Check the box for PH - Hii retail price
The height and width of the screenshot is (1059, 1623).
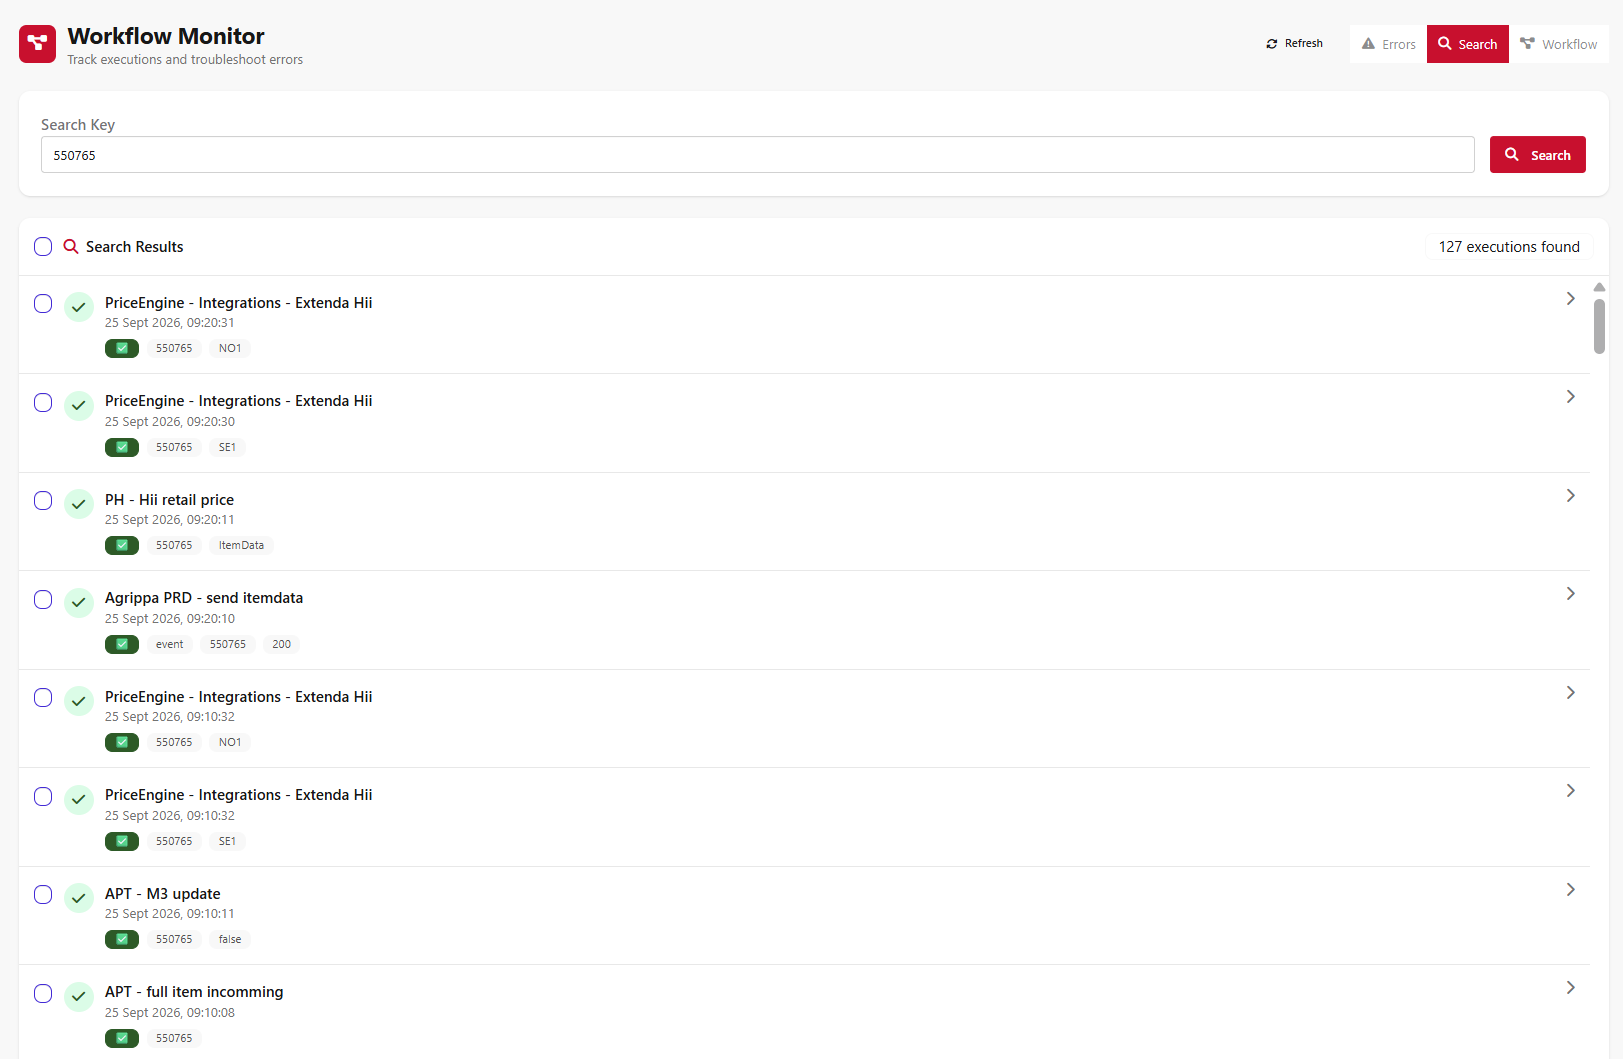pyautogui.click(x=43, y=500)
